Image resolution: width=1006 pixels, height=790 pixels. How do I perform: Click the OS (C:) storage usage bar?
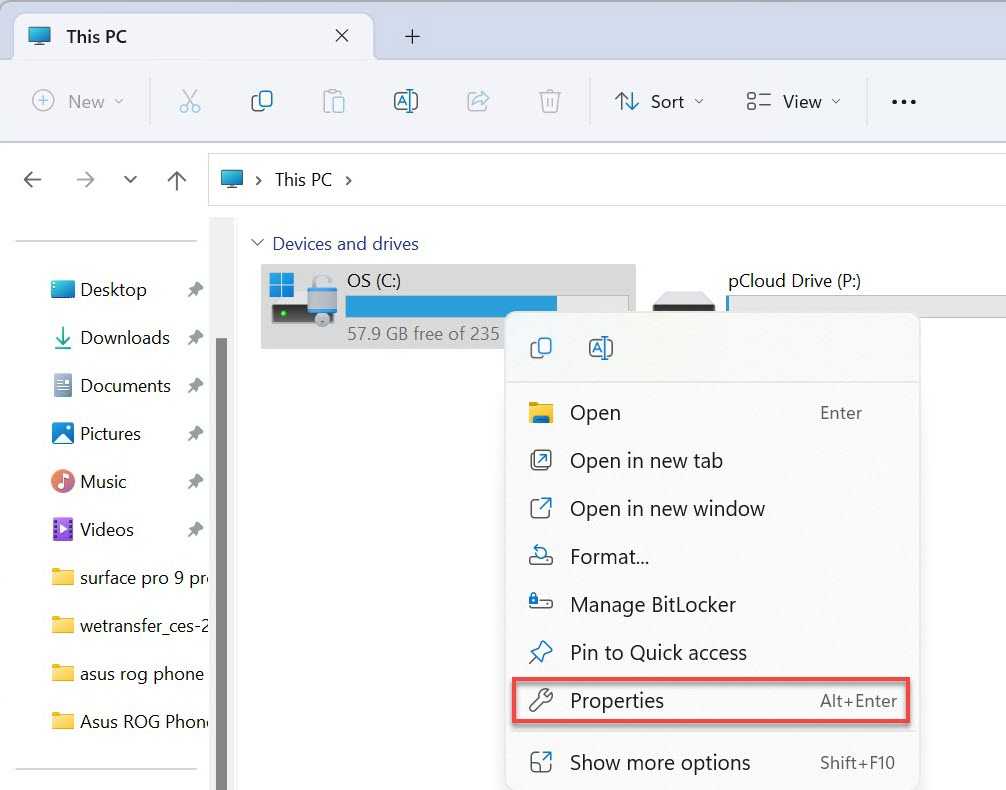coord(487,304)
